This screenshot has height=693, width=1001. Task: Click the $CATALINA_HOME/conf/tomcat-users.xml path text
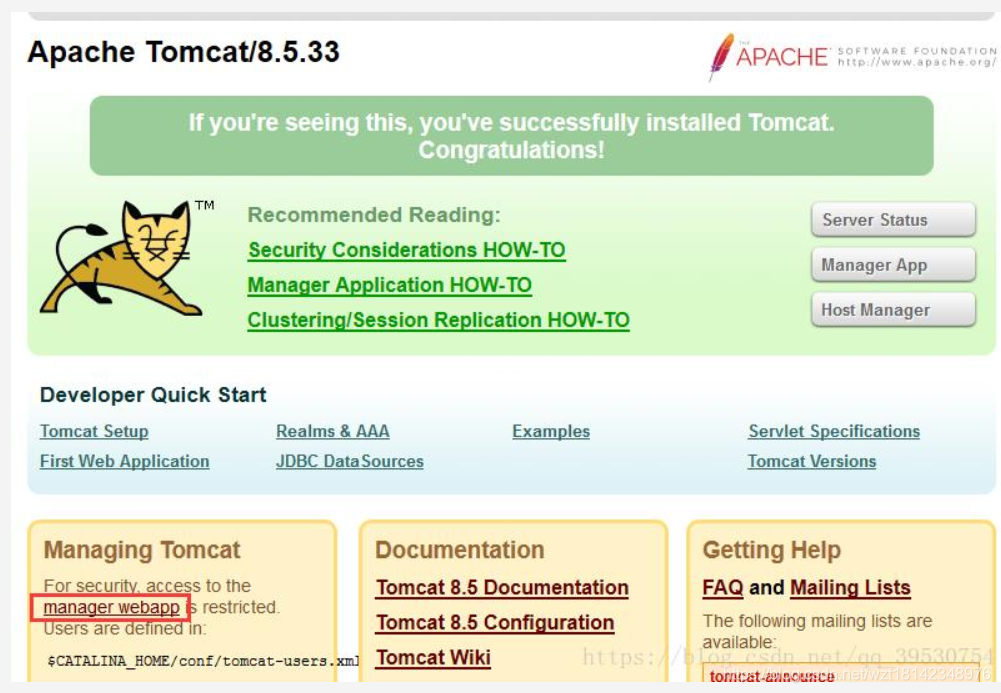click(x=204, y=661)
